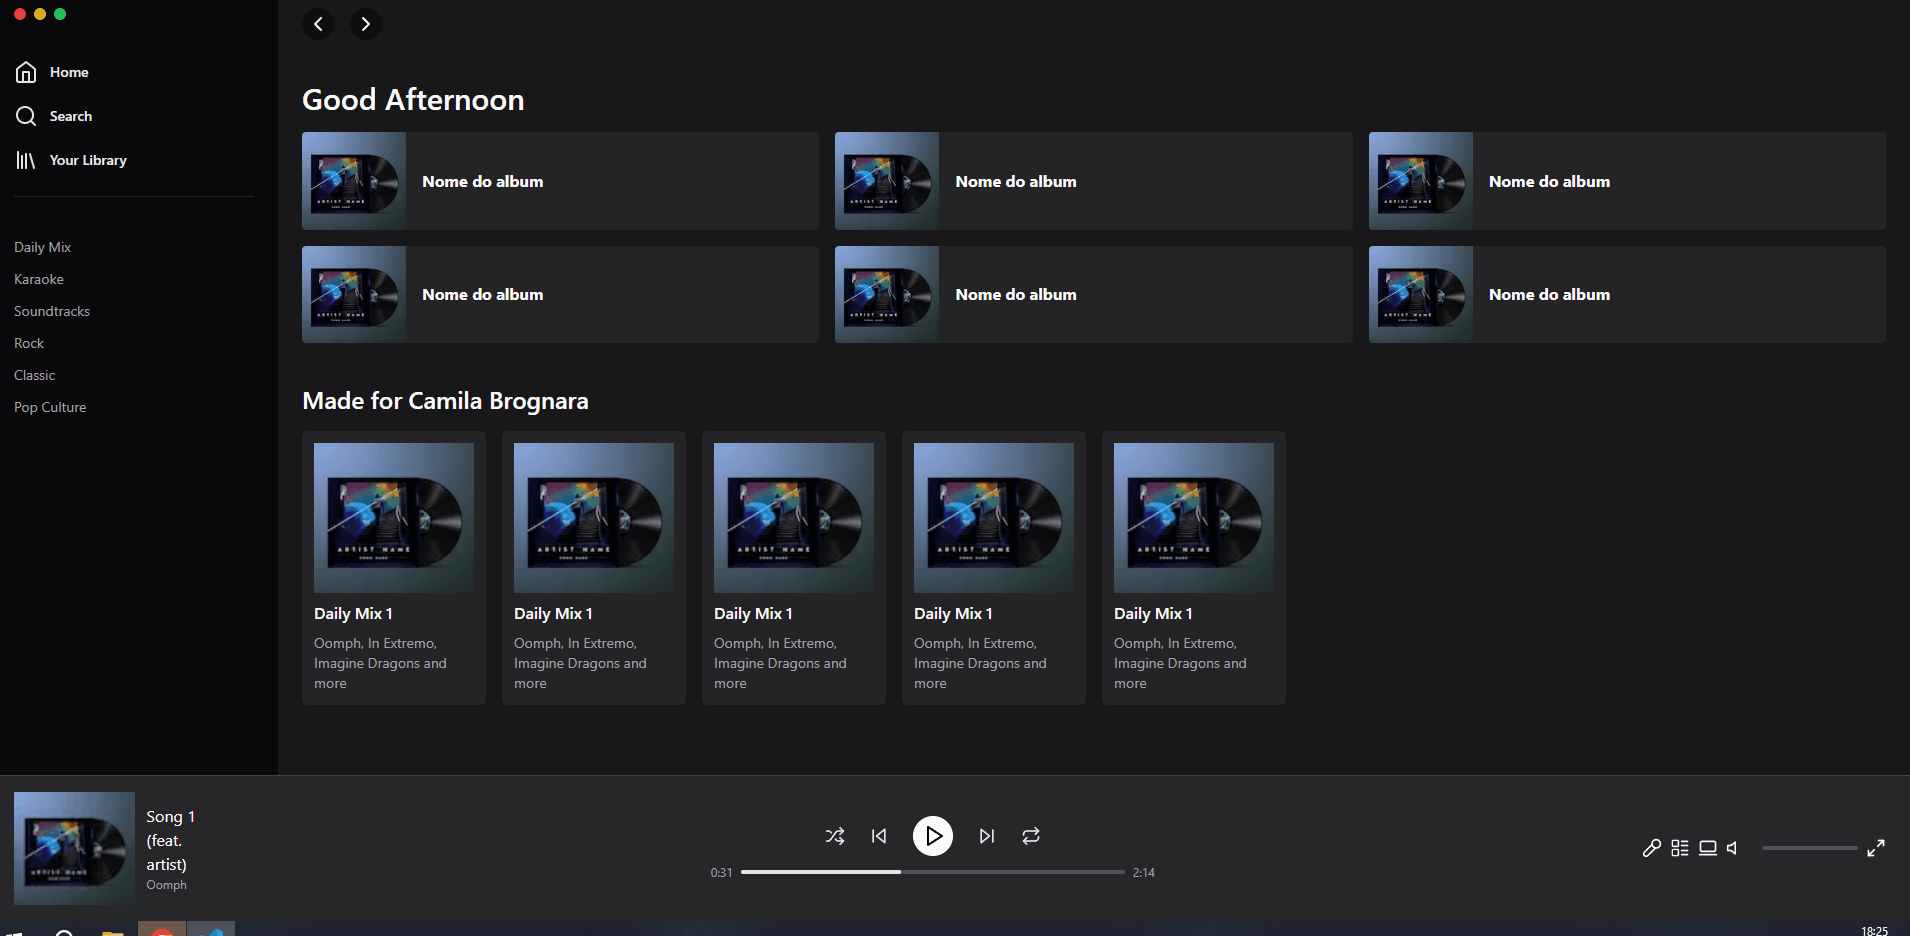
Task: Enable shuffle playback
Action: [835, 836]
